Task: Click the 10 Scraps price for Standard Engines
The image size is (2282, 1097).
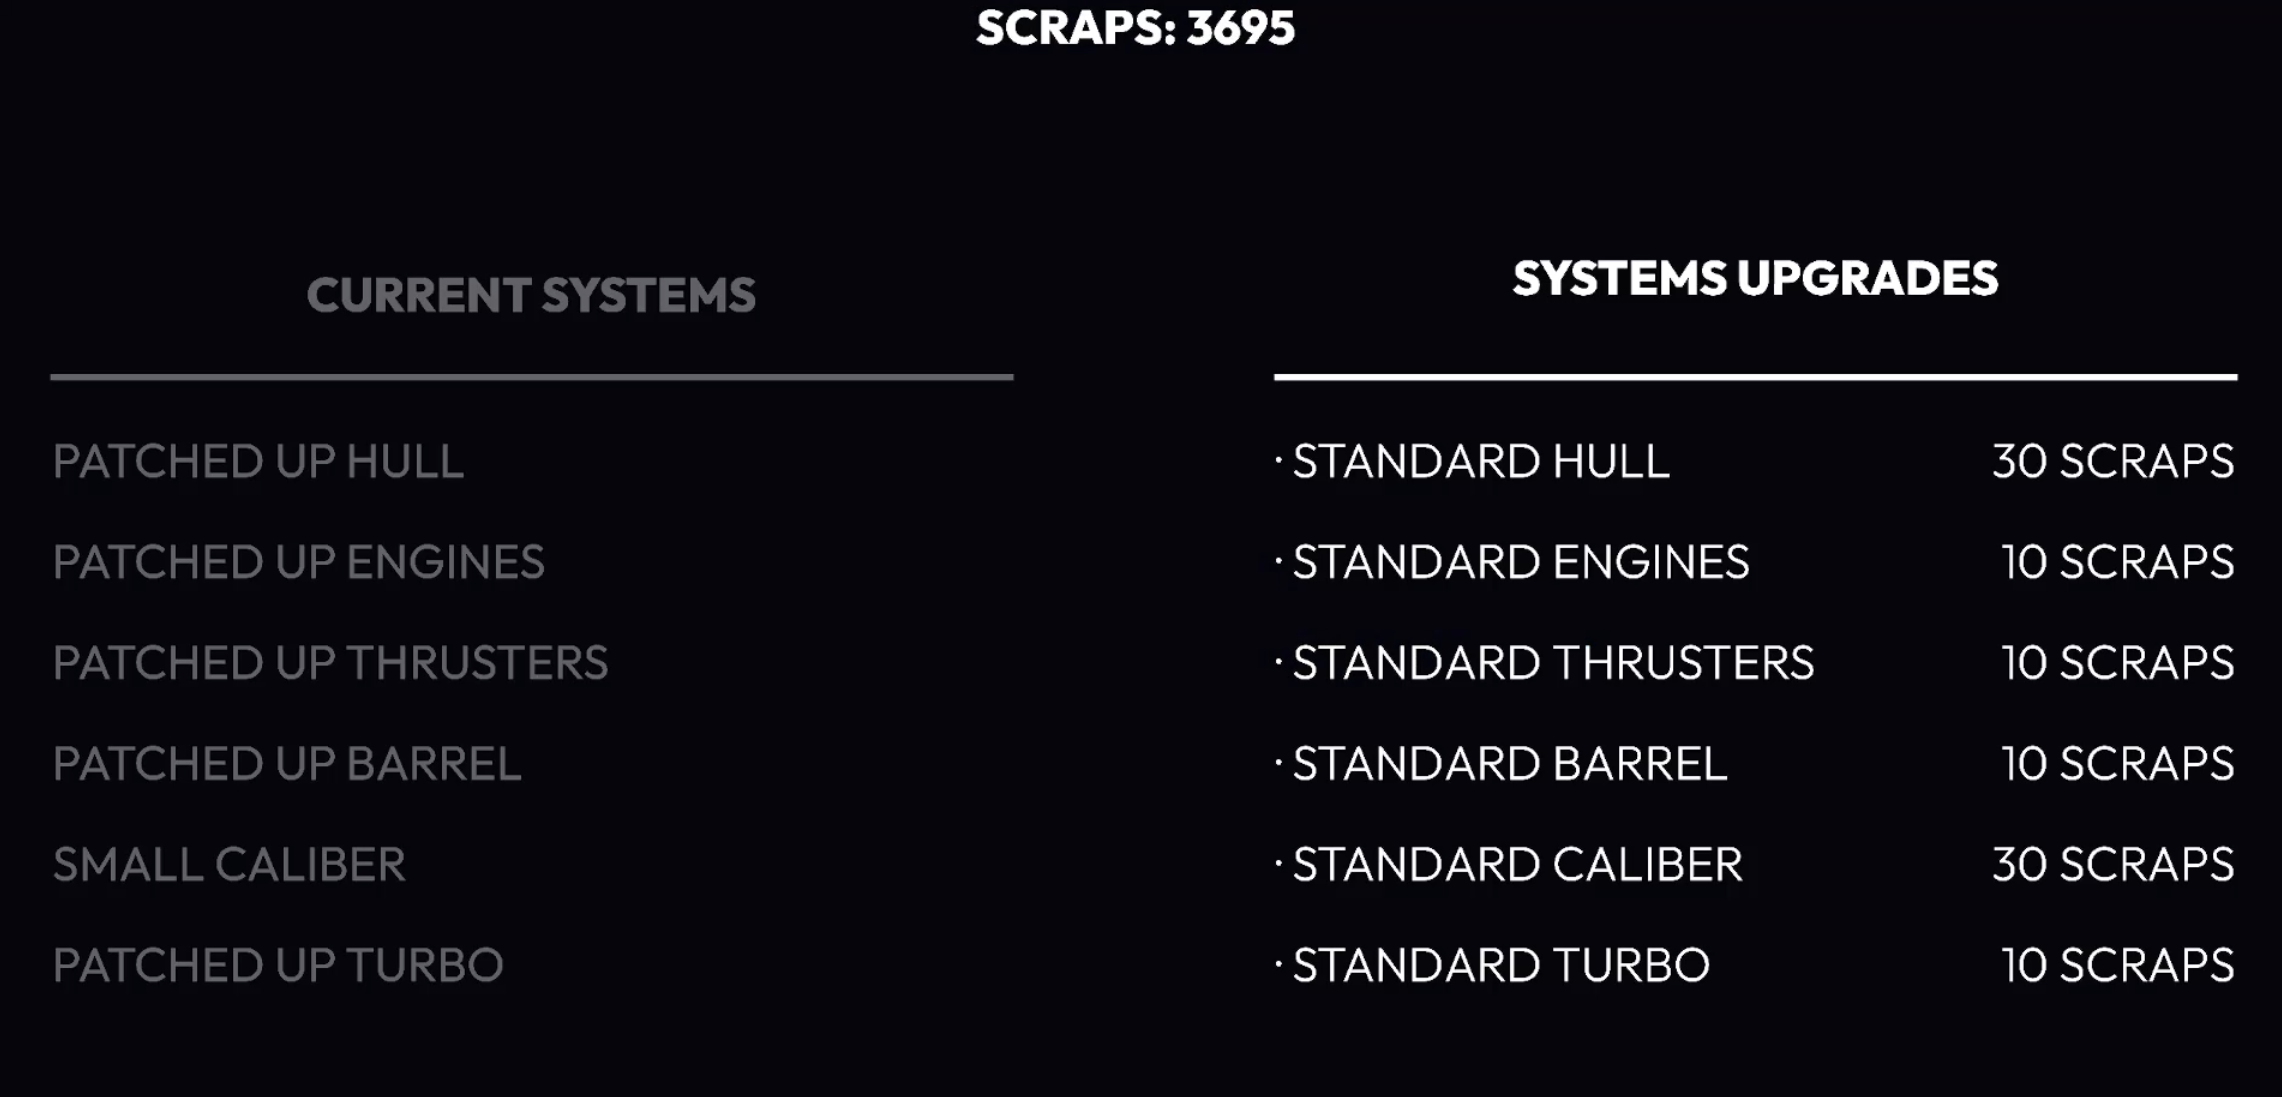Action: click(x=2117, y=562)
